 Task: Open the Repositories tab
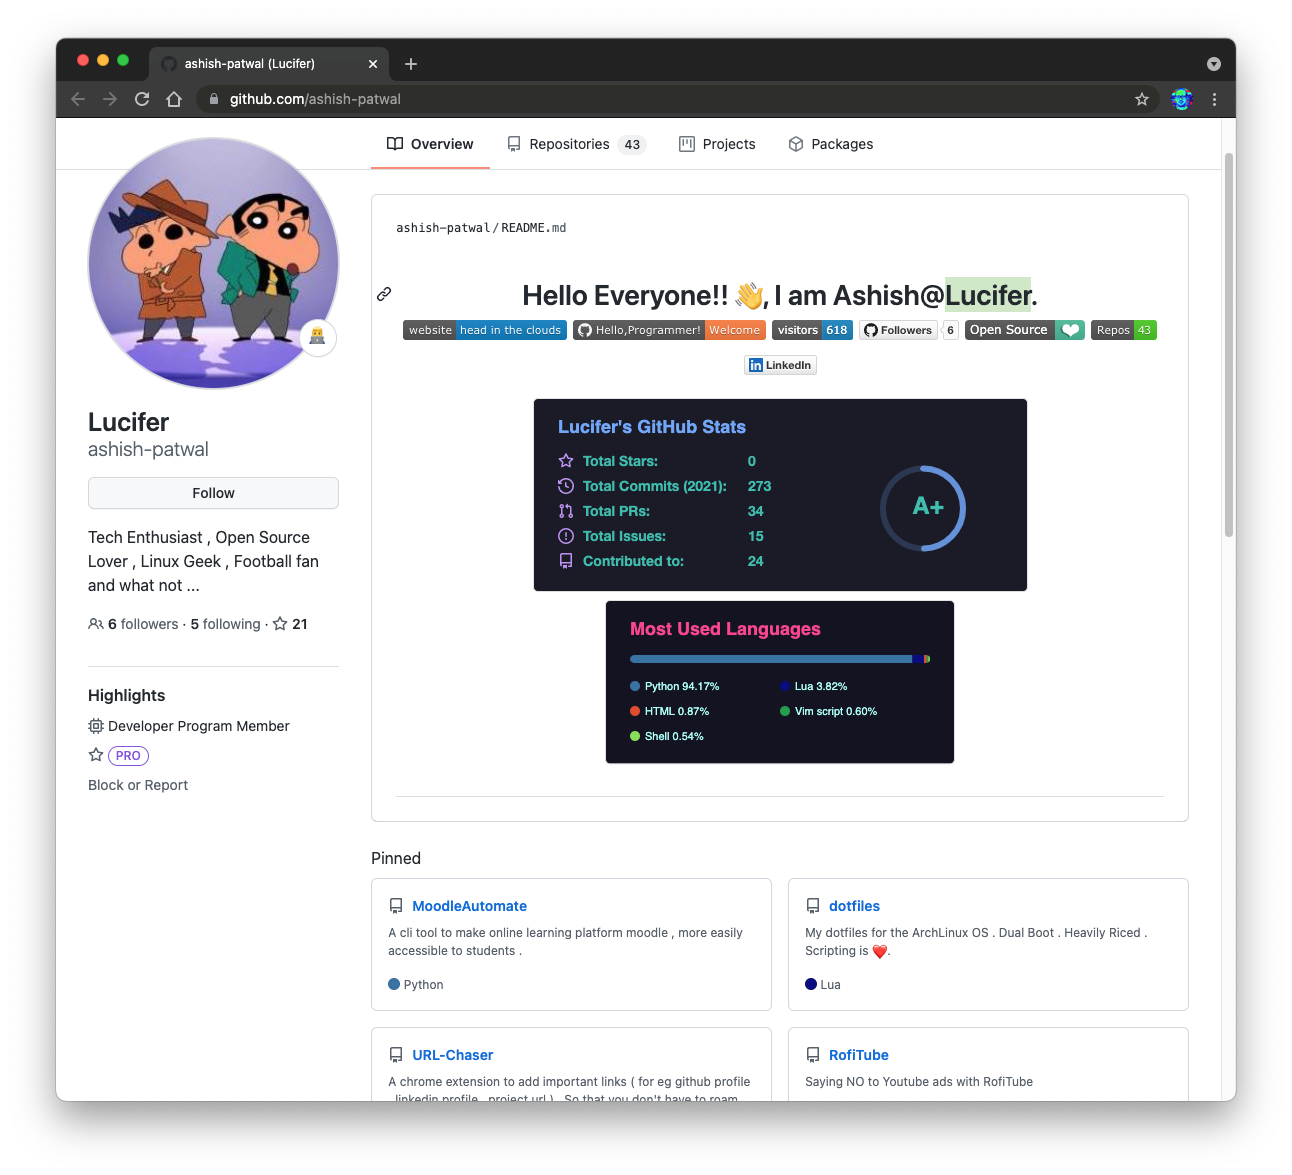(577, 144)
